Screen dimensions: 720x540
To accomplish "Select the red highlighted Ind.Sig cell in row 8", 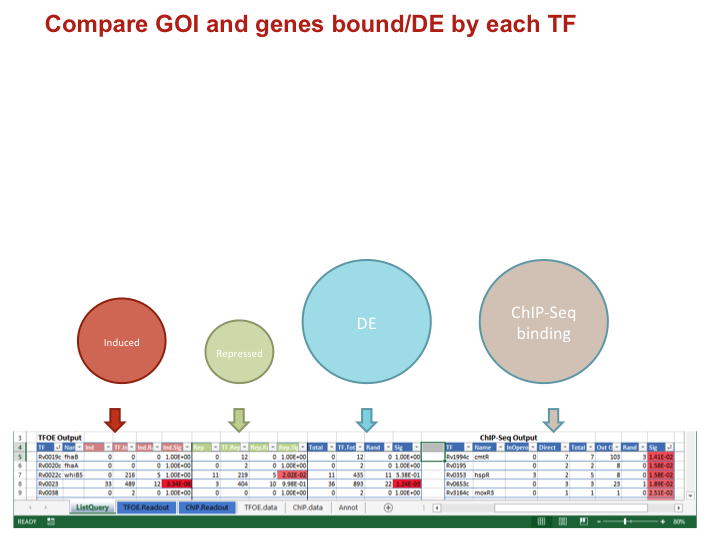I will [x=177, y=484].
